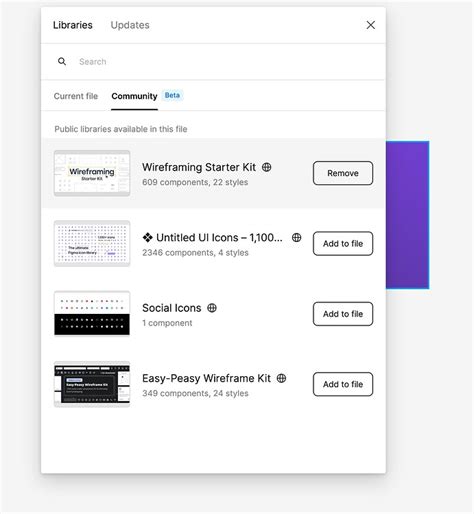This screenshot has width=474, height=514.
Task: Add Untitled UI Icons to file
Action: [x=343, y=243]
